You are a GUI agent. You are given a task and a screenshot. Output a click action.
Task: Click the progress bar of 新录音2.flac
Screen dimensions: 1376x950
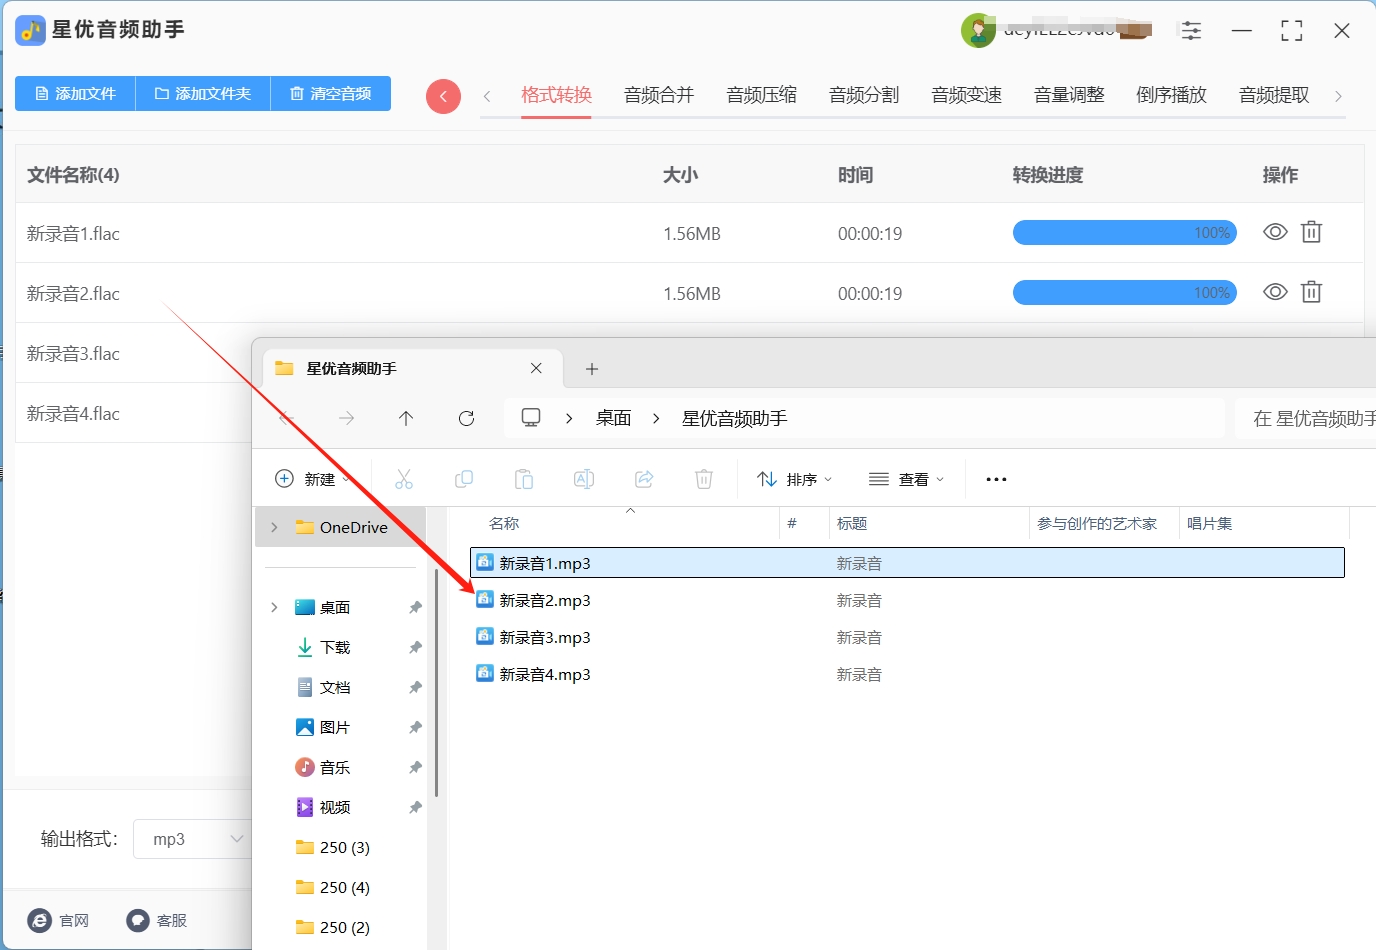click(1125, 293)
